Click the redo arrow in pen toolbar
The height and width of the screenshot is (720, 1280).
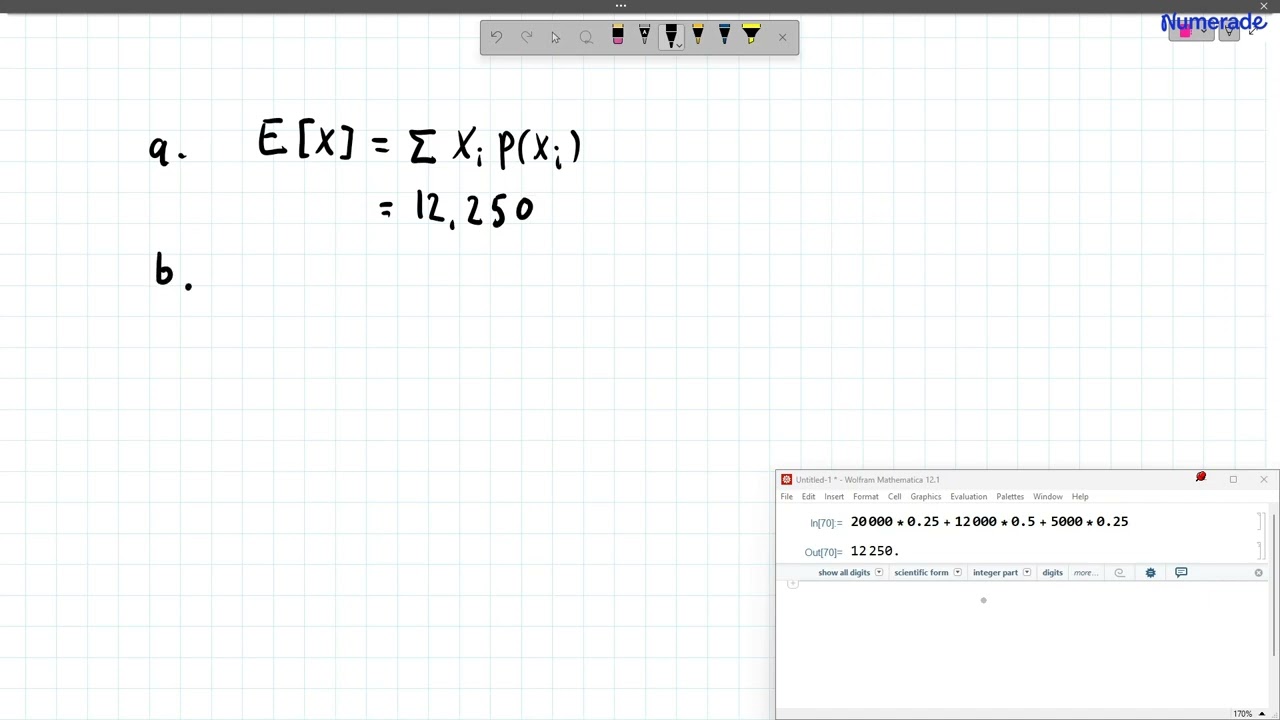[x=527, y=38]
